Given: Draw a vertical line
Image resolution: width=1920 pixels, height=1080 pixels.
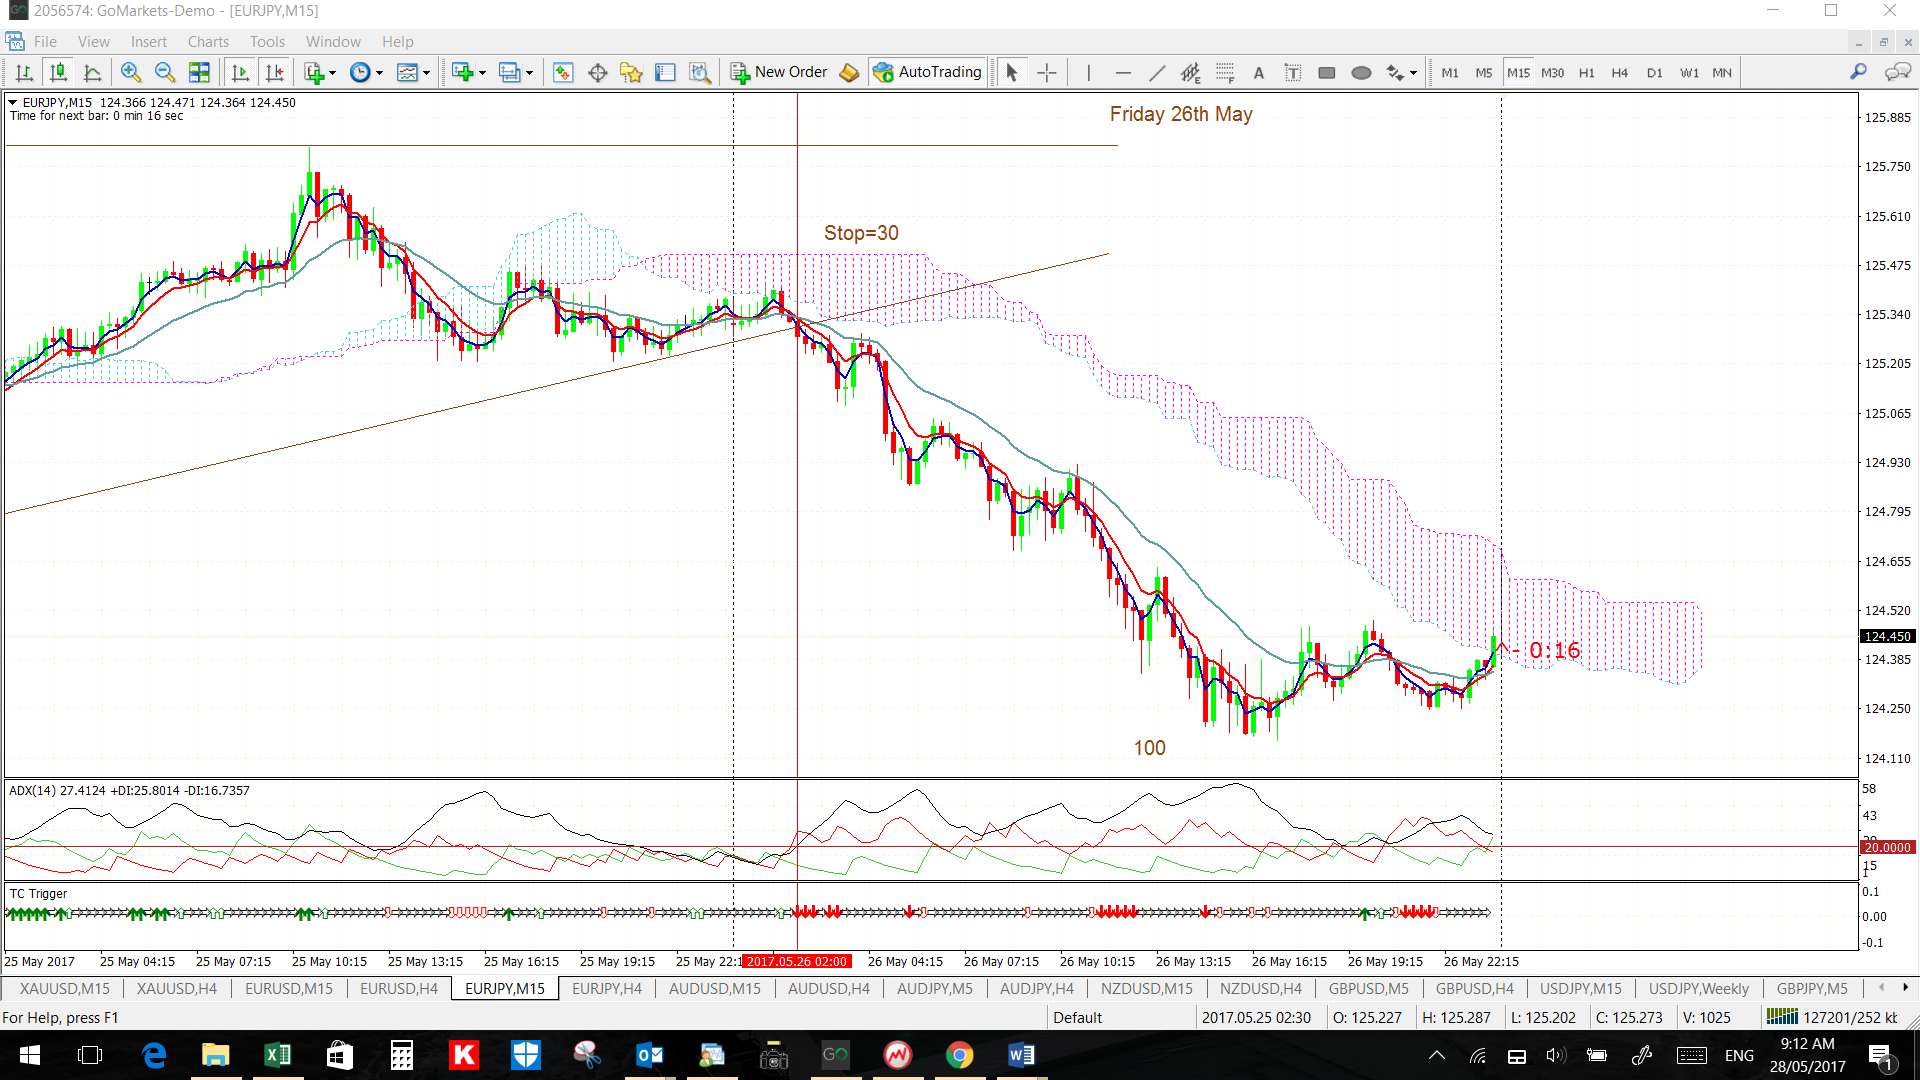Looking at the screenshot, I should (1088, 72).
